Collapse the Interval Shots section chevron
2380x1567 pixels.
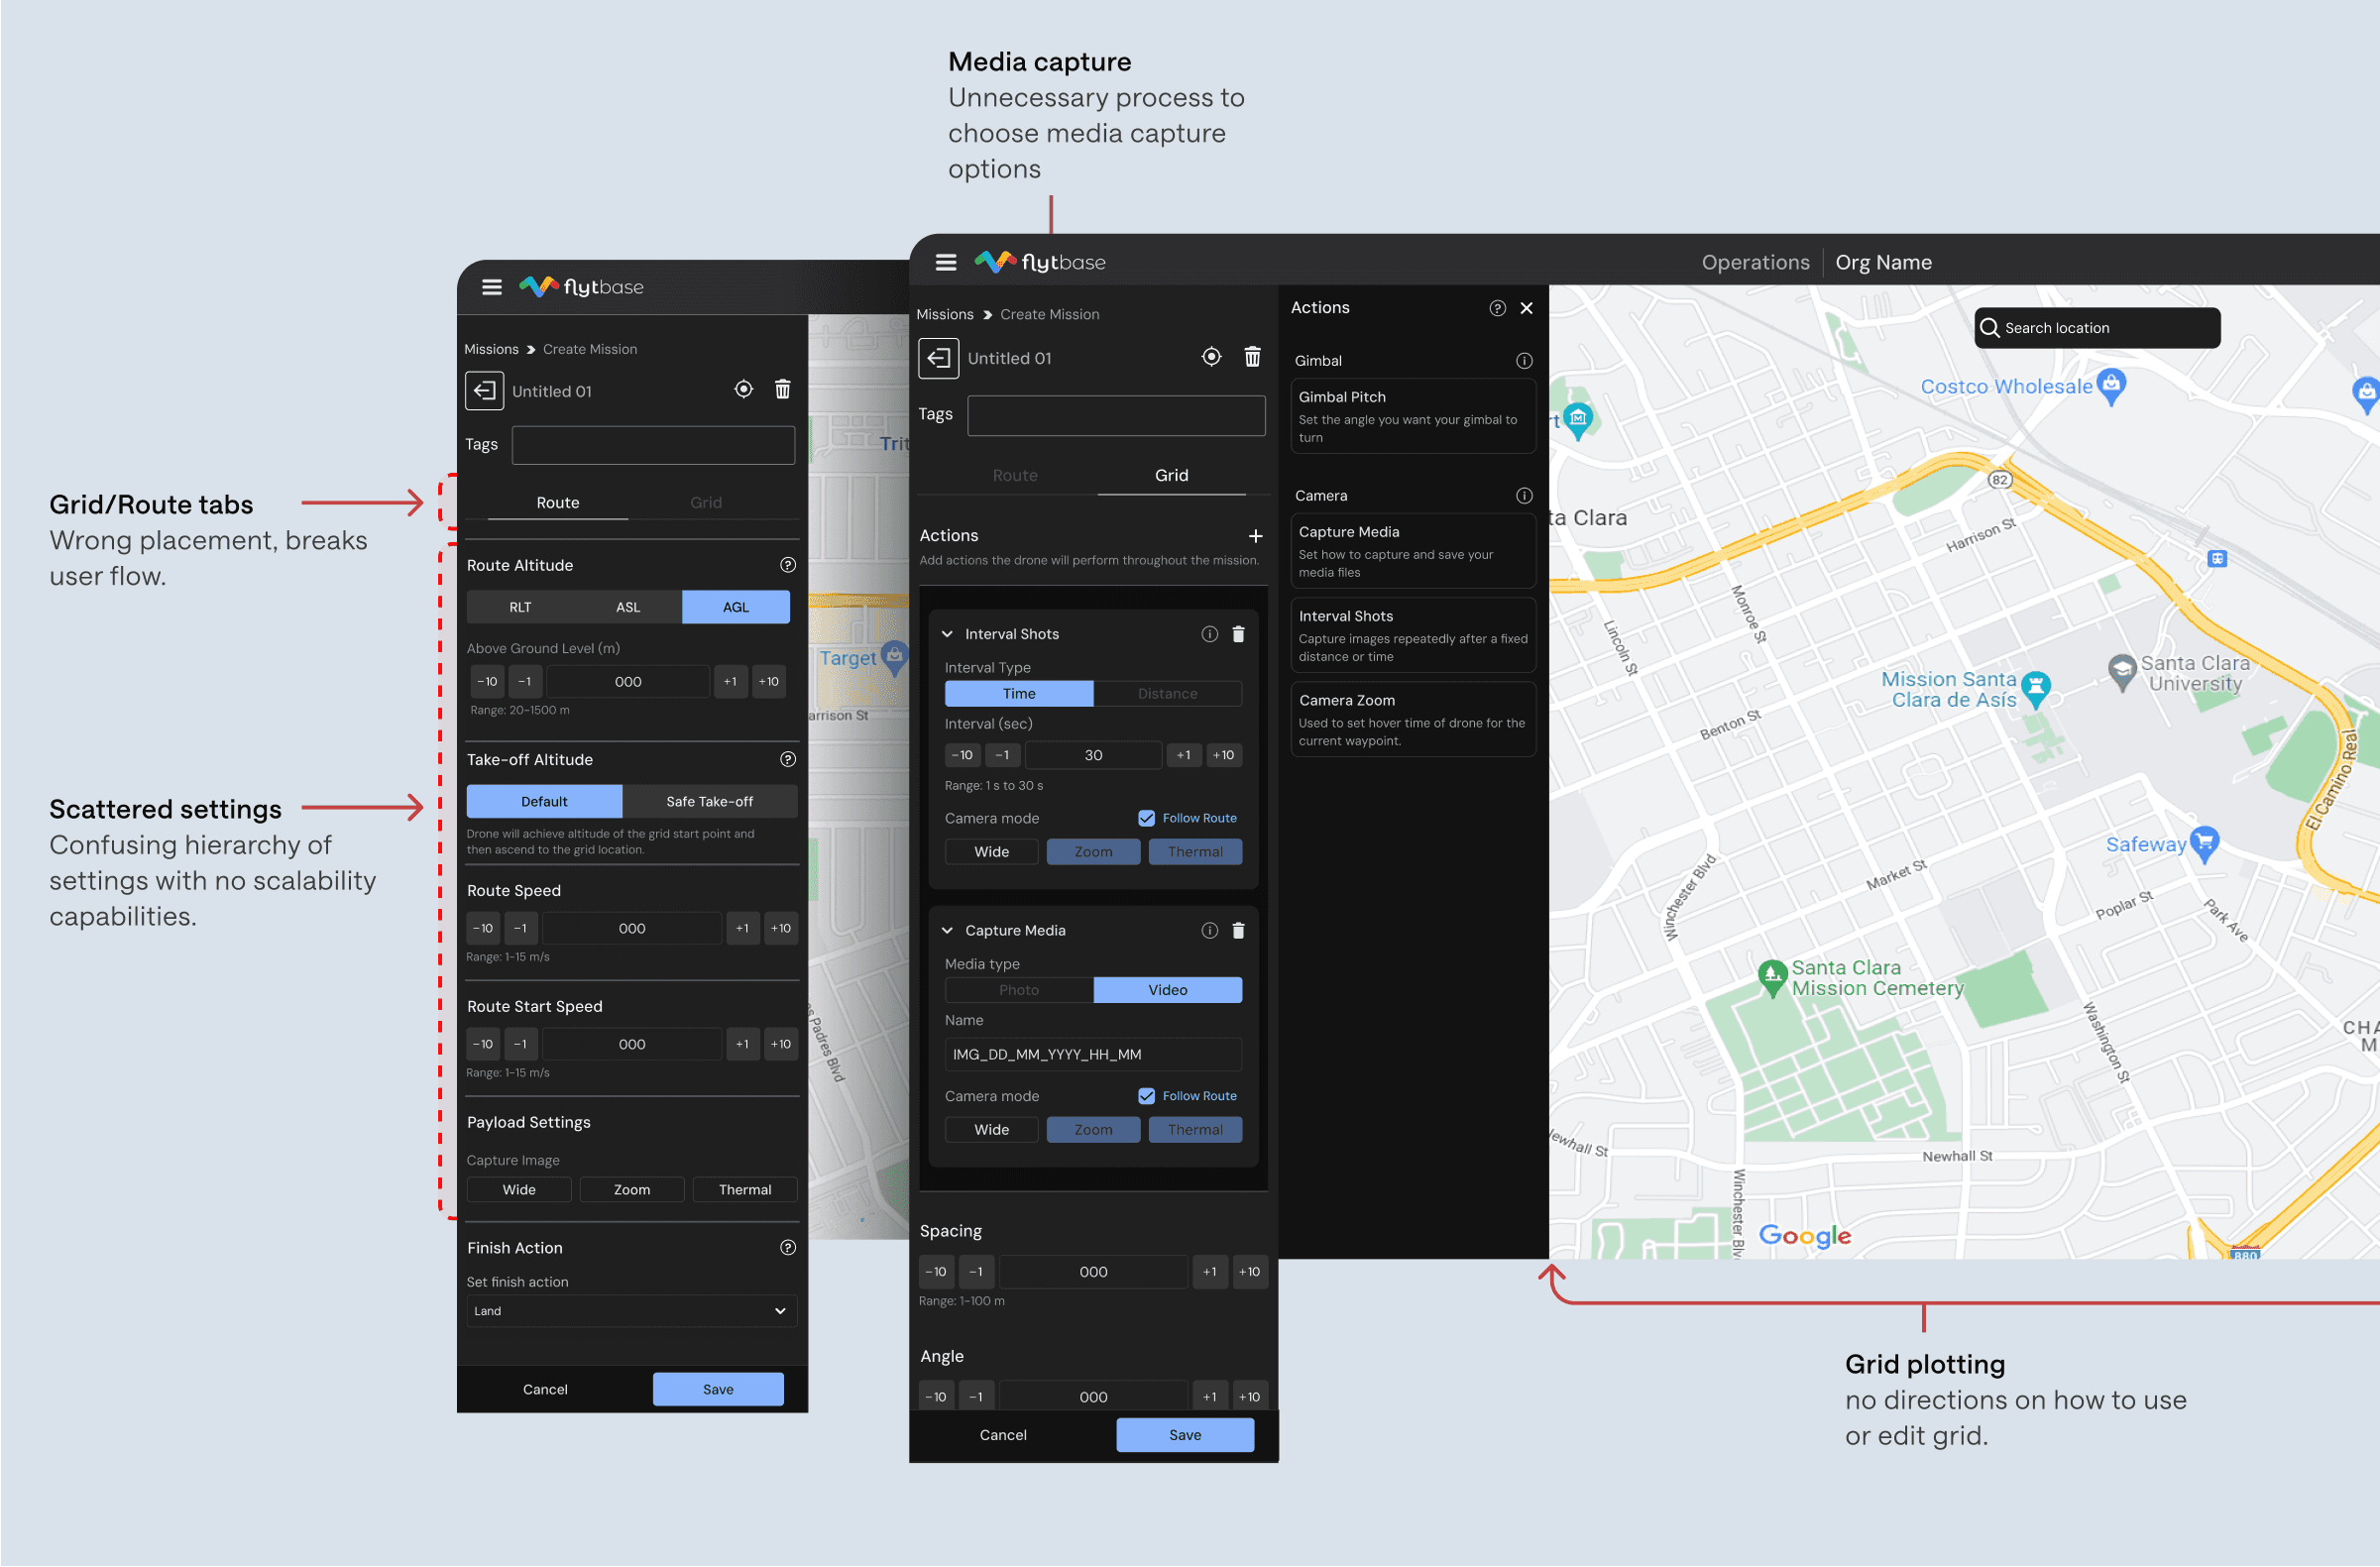(x=947, y=634)
